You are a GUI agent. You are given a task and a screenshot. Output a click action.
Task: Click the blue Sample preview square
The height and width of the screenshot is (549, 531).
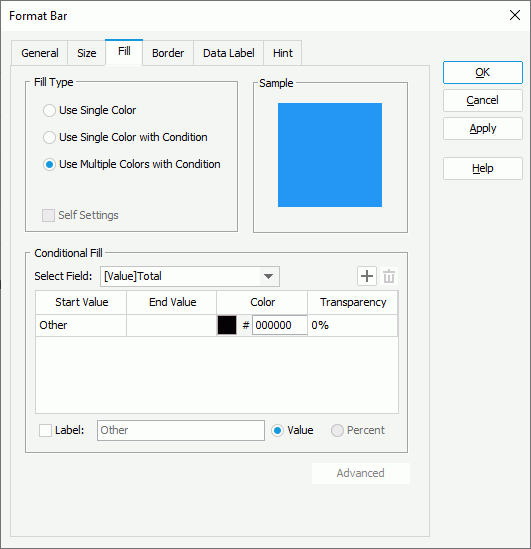click(330, 155)
